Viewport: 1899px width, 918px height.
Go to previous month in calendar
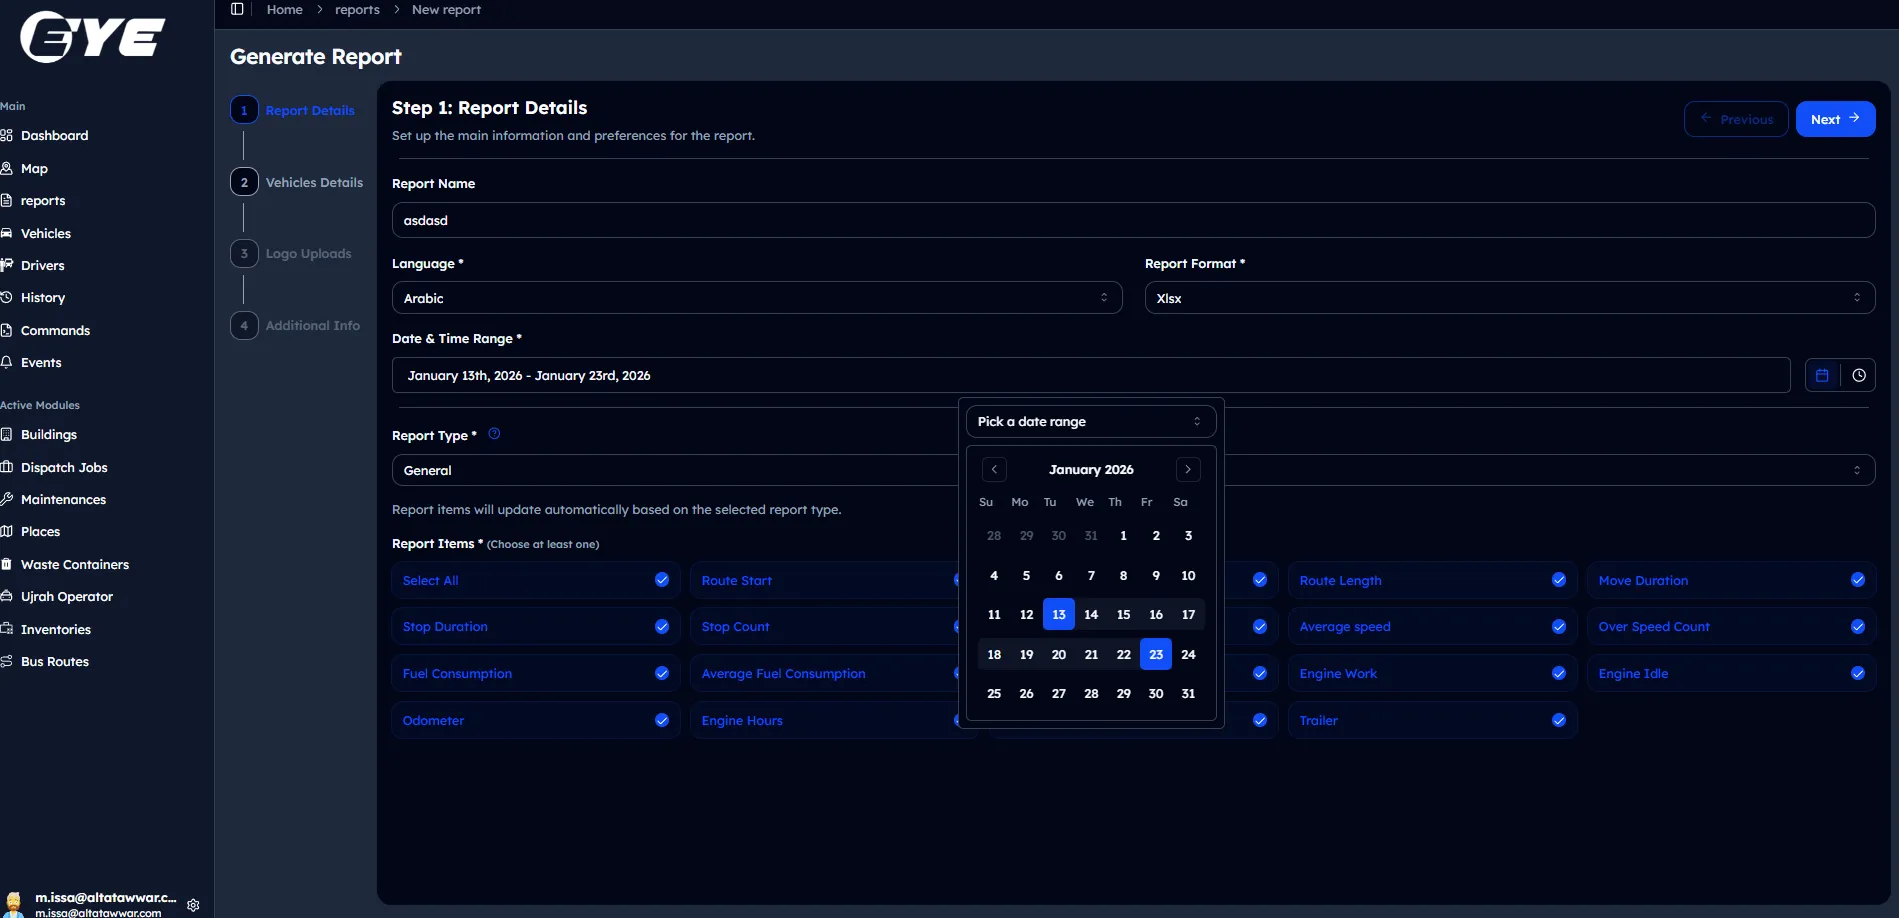click(994, 469)
